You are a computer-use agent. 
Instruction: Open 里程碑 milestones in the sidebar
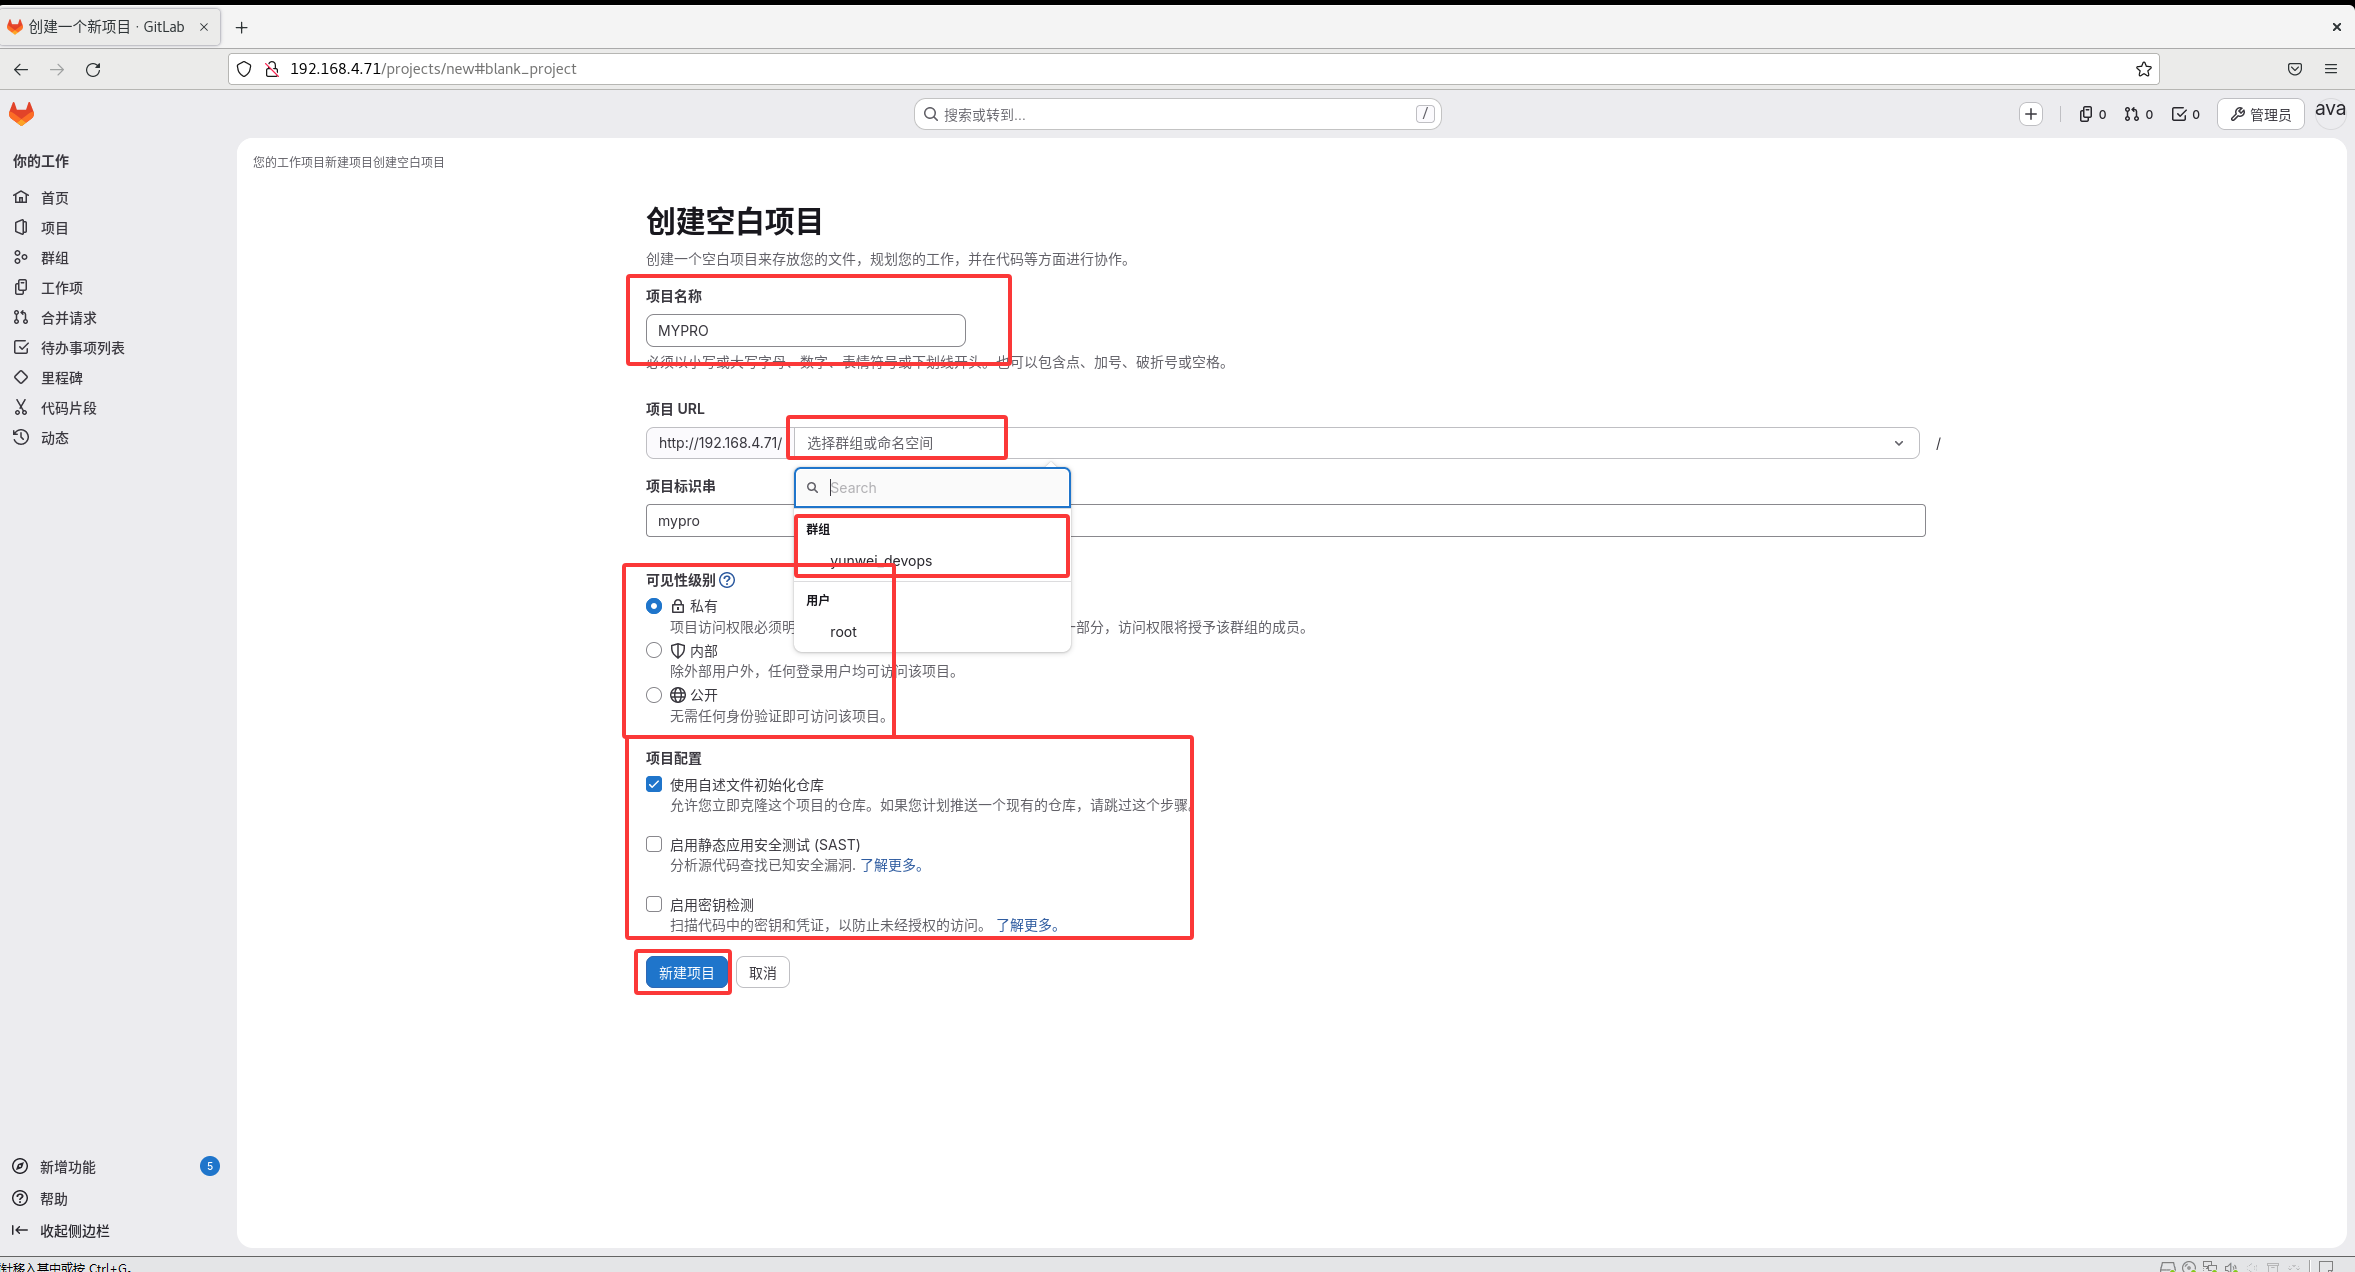[61, 378]
